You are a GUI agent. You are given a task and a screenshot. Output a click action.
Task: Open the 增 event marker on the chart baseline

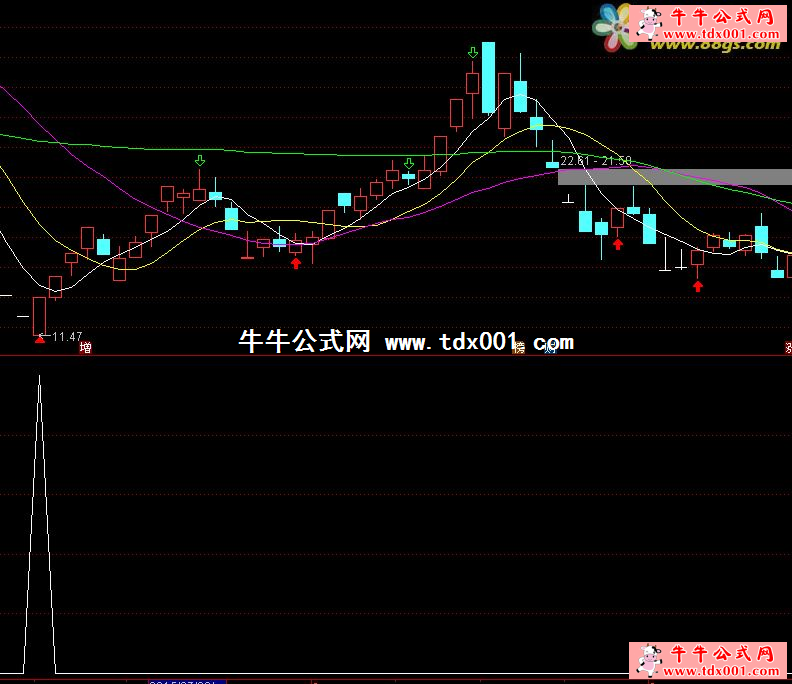click(86, 348)
